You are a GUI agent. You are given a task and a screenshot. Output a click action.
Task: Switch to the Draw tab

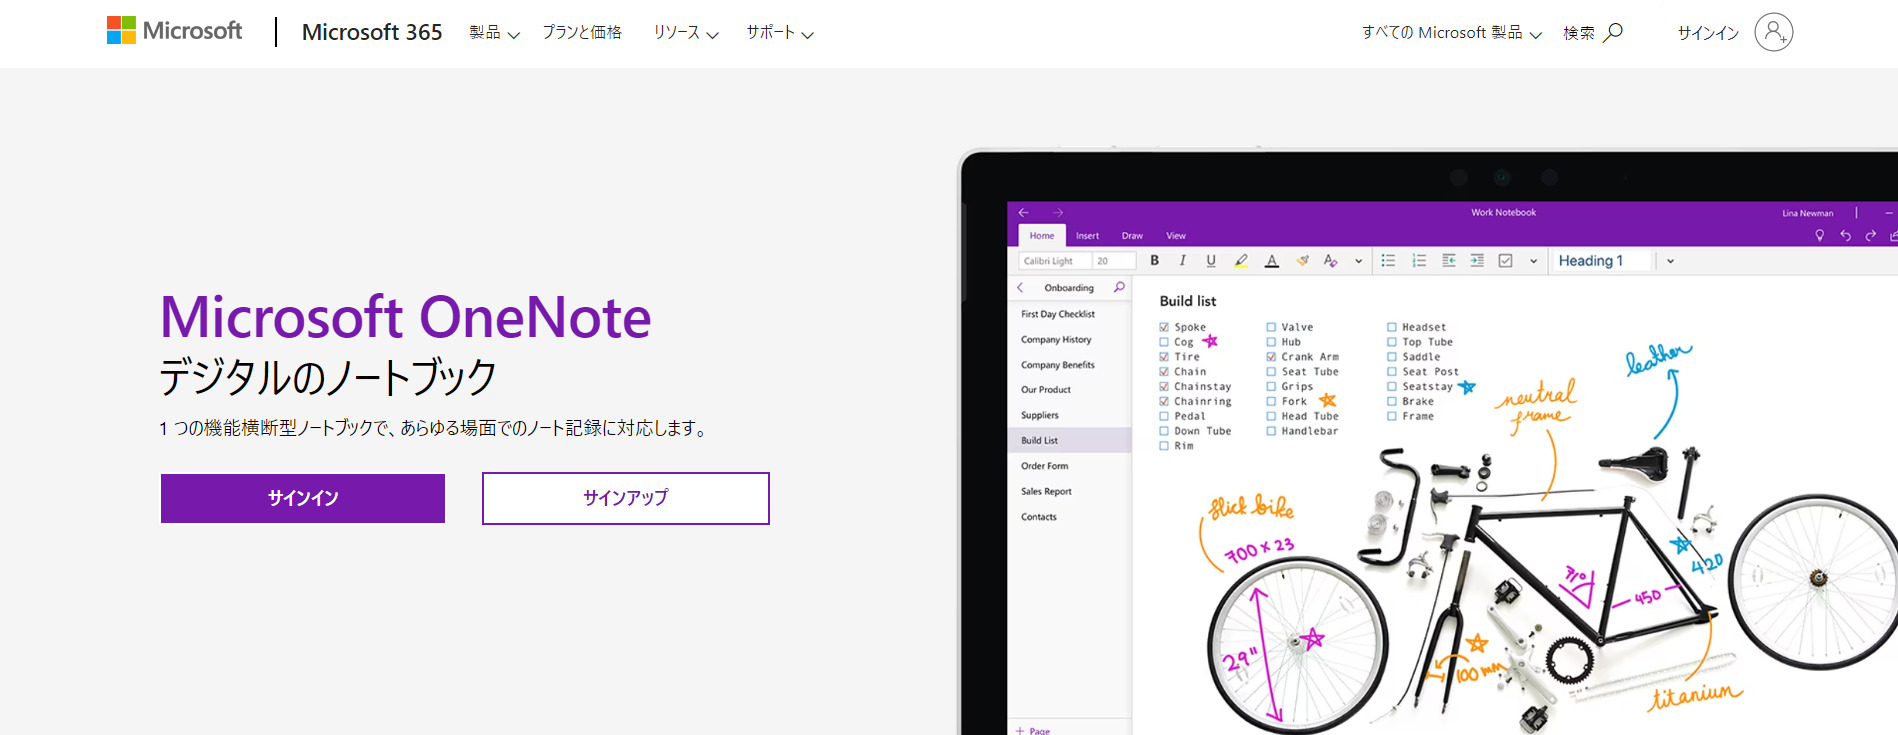click(1132, 236)
